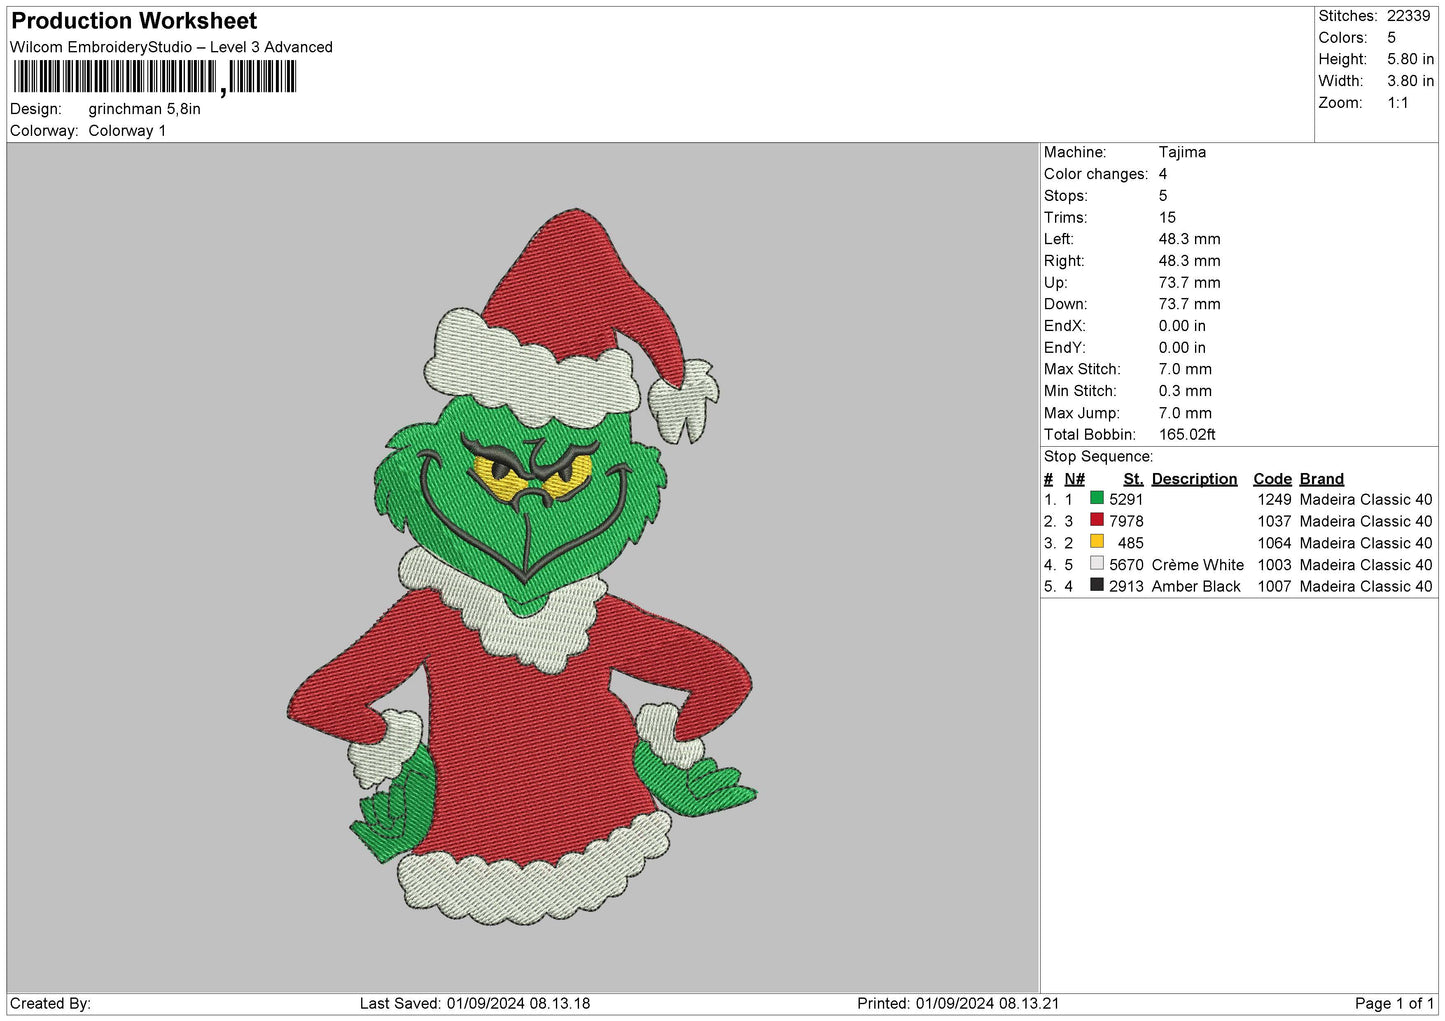Click the barcode under the worksheet title

155,77
